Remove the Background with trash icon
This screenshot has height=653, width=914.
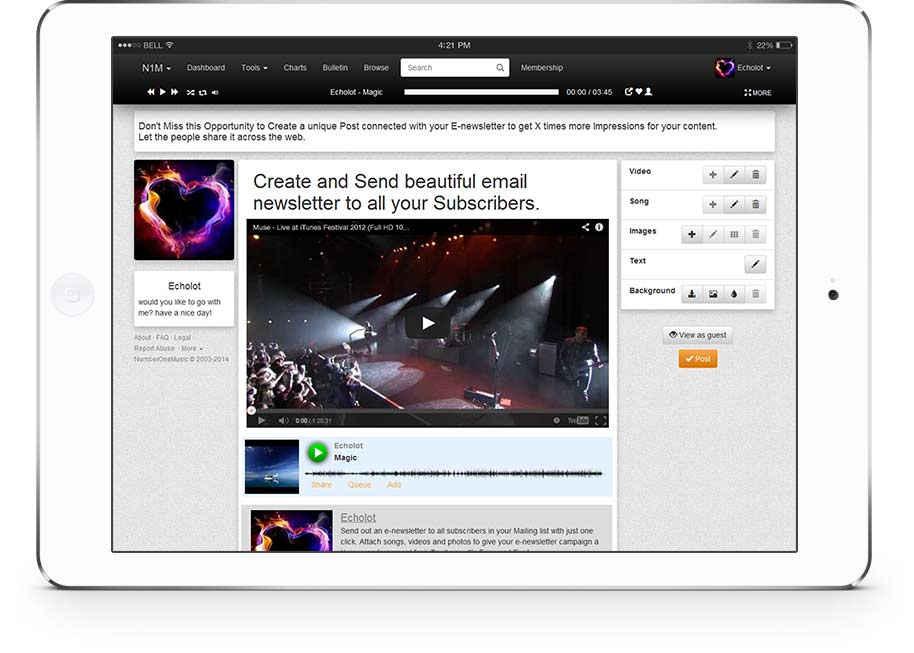pyautogui.click(x=755, y=294)
